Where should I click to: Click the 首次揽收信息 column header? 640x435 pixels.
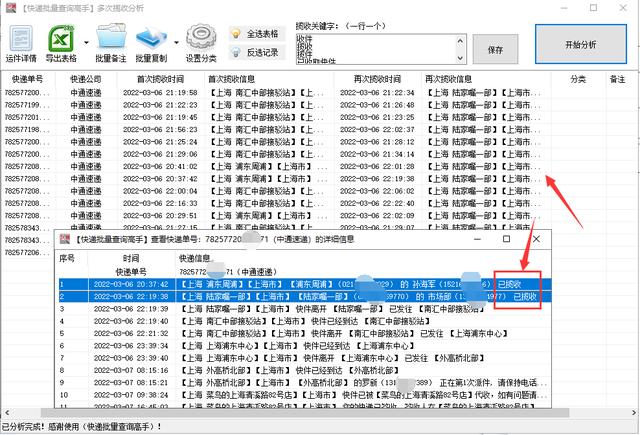tap(269, 79)
